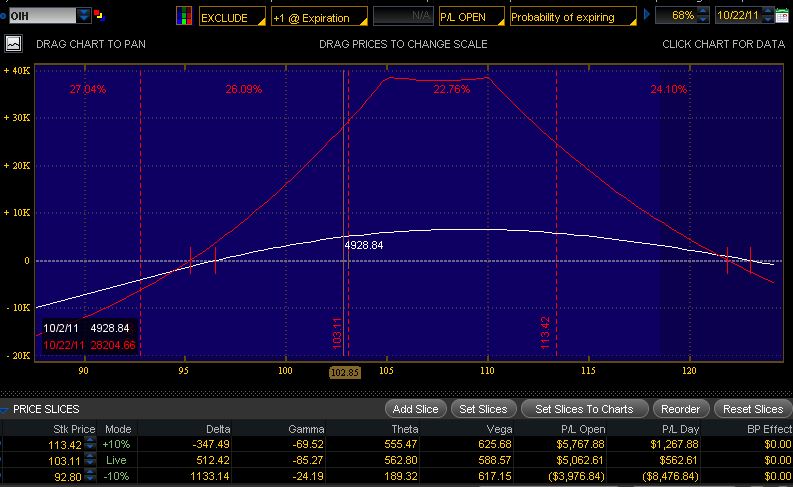Click the 4928.84 value label on the chart

tap(364, 245)
